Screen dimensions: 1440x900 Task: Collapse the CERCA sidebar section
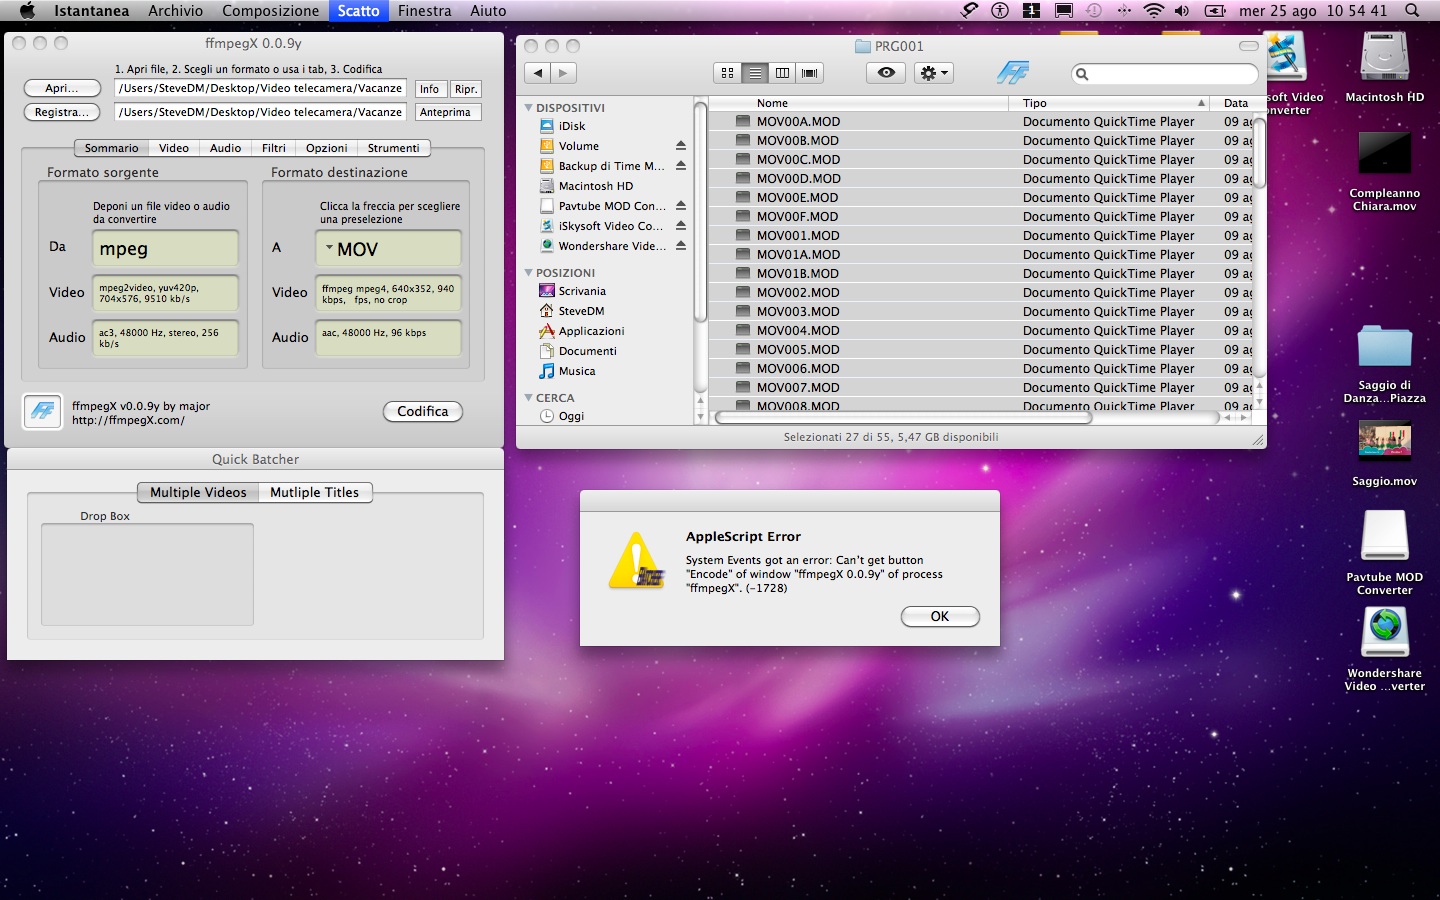click(529, 397)
